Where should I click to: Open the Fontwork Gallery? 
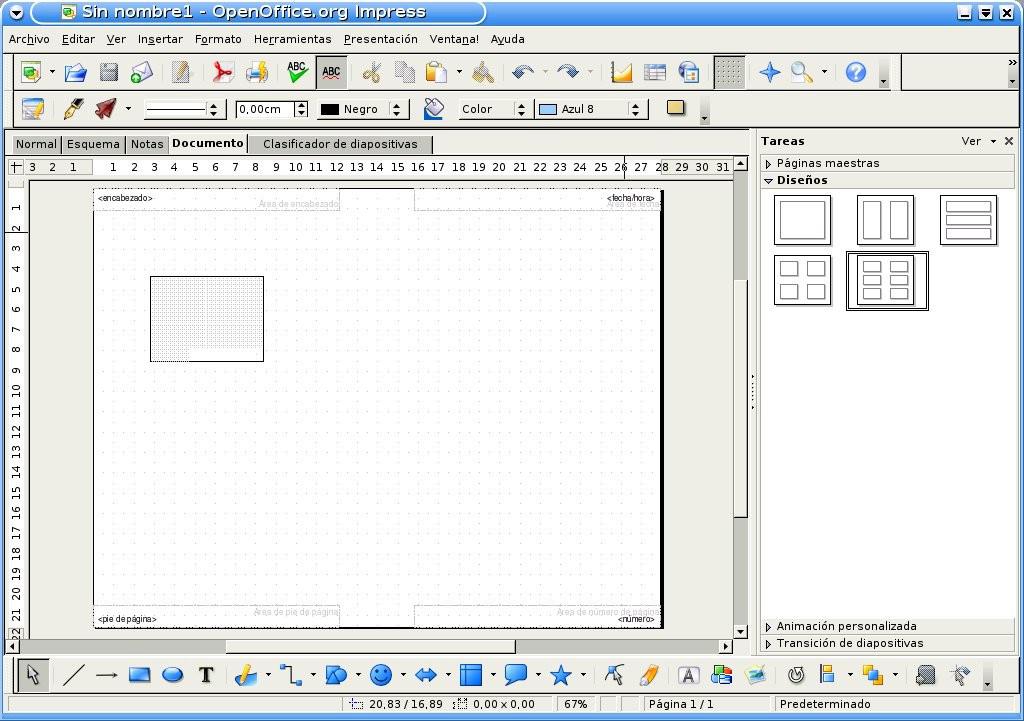[687, 675]
